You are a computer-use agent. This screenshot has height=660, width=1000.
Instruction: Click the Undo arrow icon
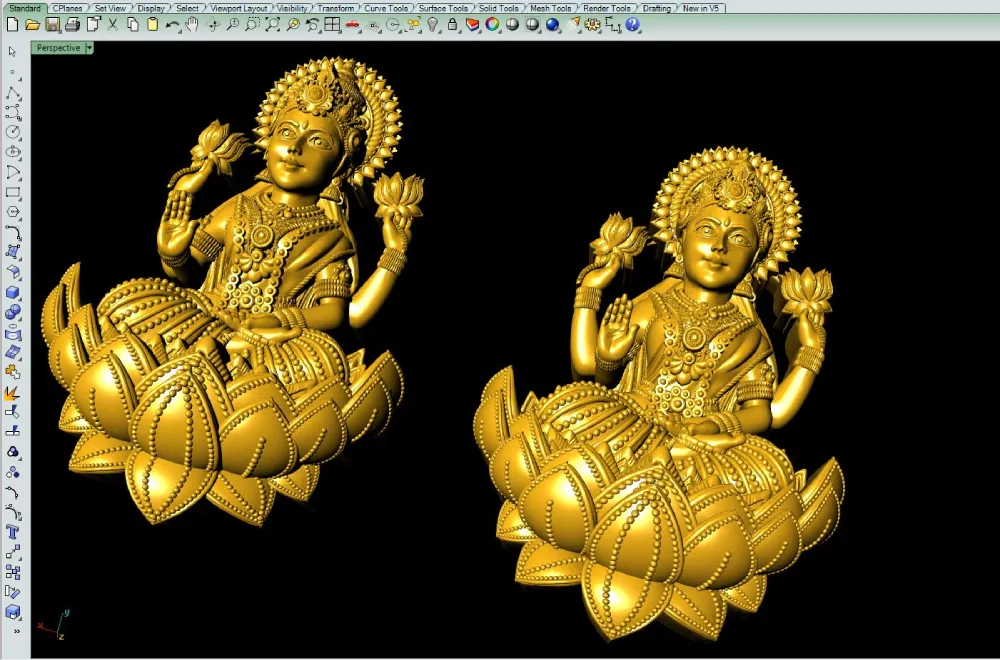click(x=172, y=25)
